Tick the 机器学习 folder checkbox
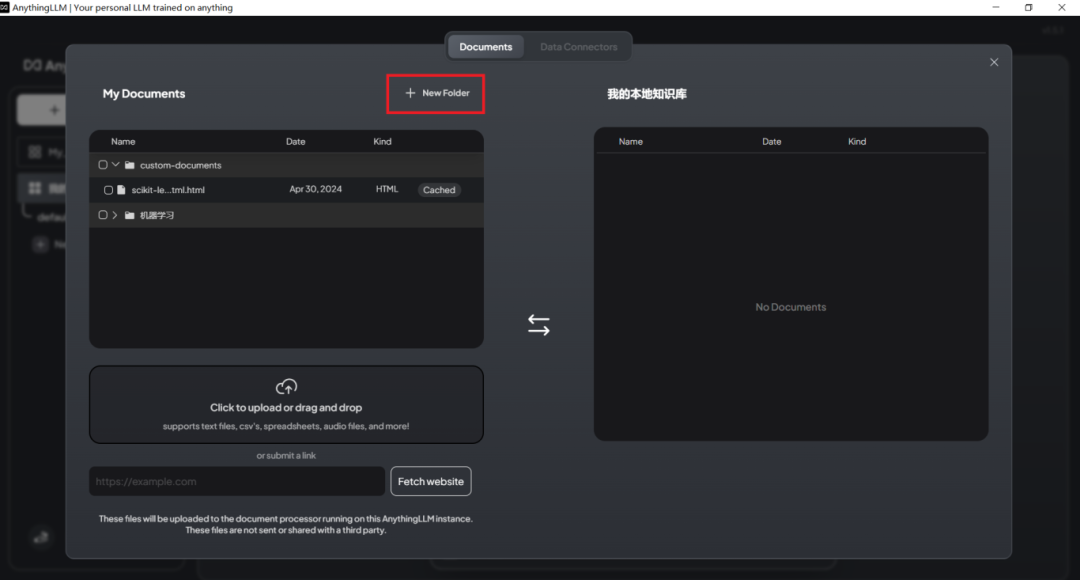Screen dimensions: 1080x580 coord(103,215)
